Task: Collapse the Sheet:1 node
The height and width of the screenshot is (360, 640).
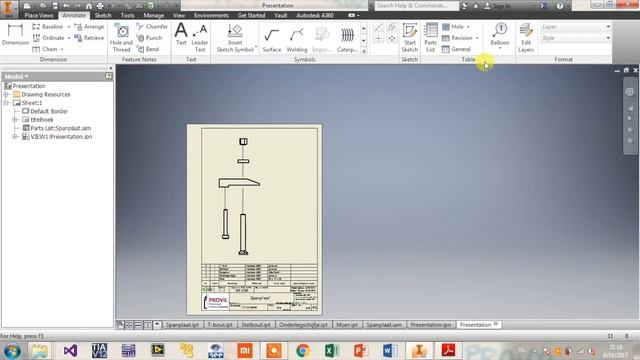Action: (x=6, y=103)
